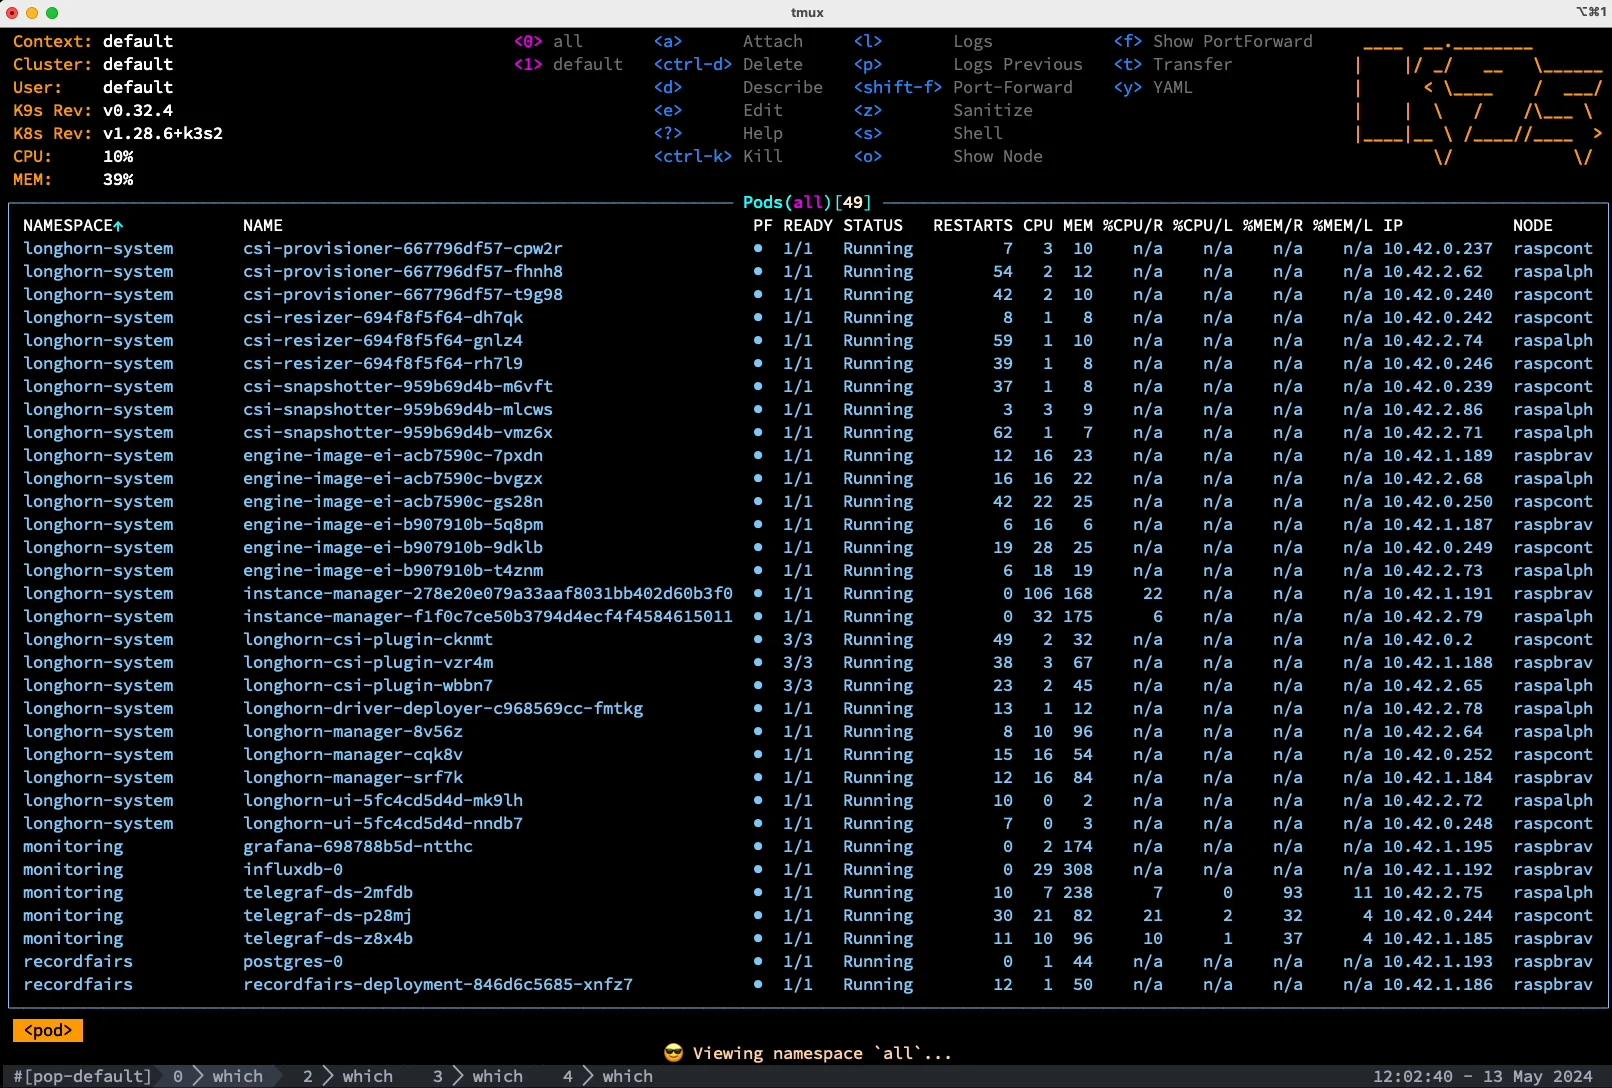Screen dimensions: 1612x1088
Task: Switch to tmux window 3 which
Action: tap(478, 1076)
